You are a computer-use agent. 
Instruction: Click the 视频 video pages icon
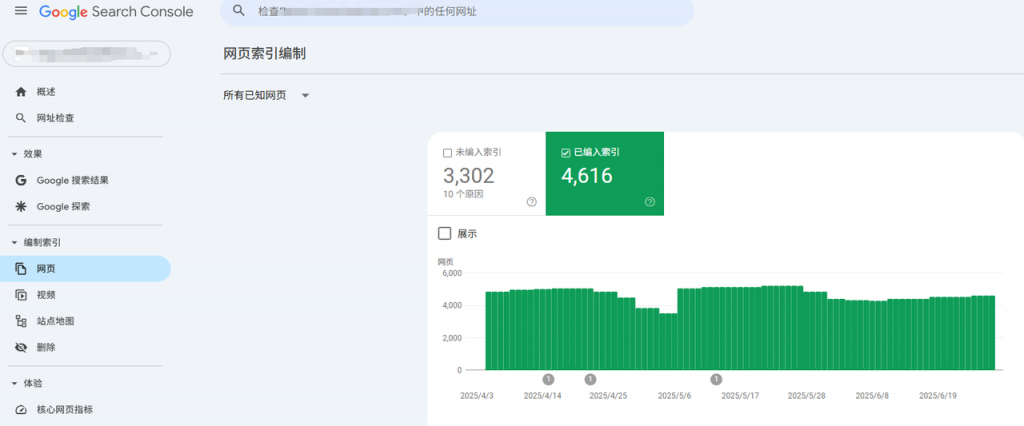[x=20, y=295]
